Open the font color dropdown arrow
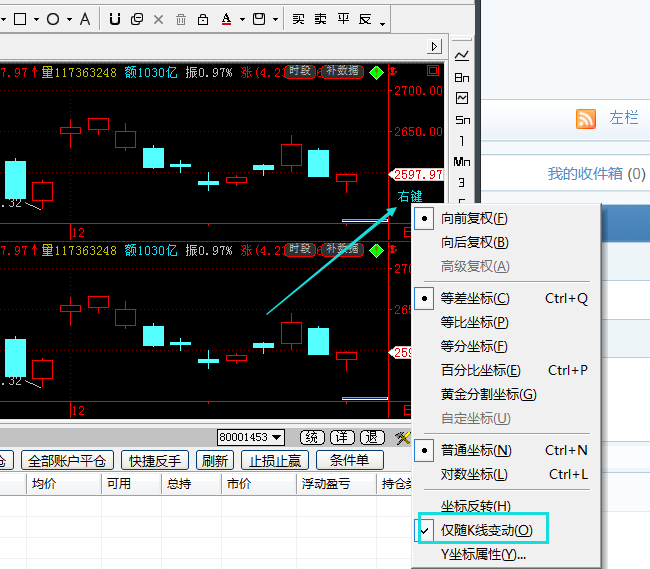This screenshot has height=569, width=650. (x=243, y=19)
